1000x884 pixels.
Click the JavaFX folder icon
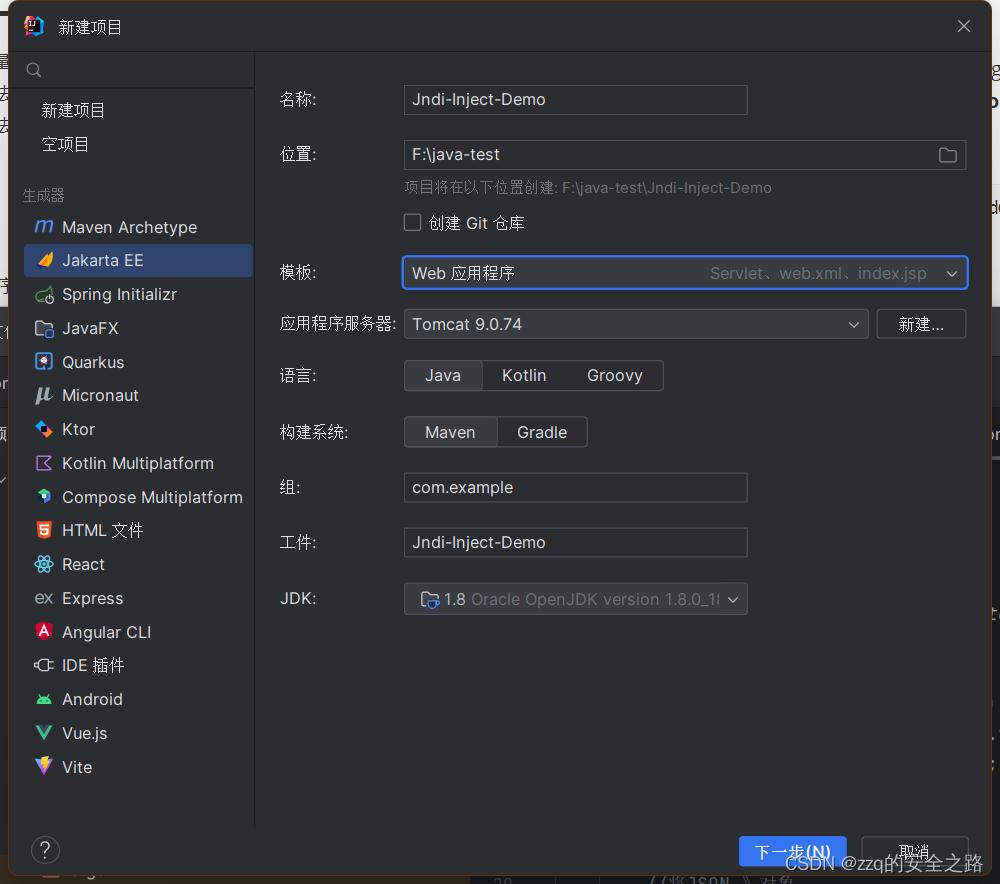point(44,328)
